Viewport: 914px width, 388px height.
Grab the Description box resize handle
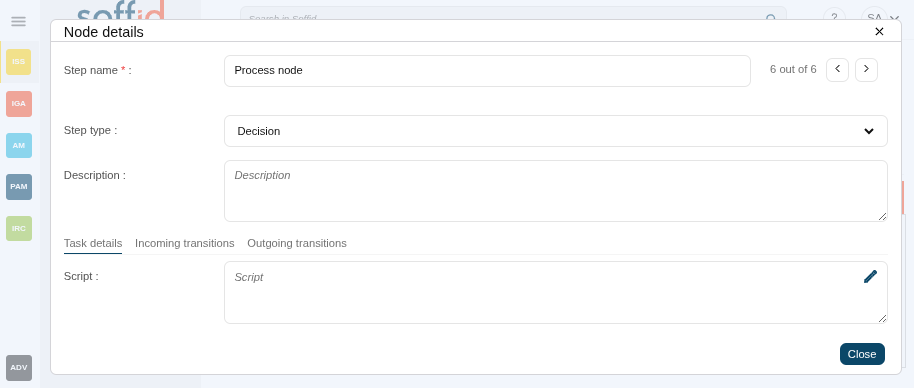[x=883, y=217]
